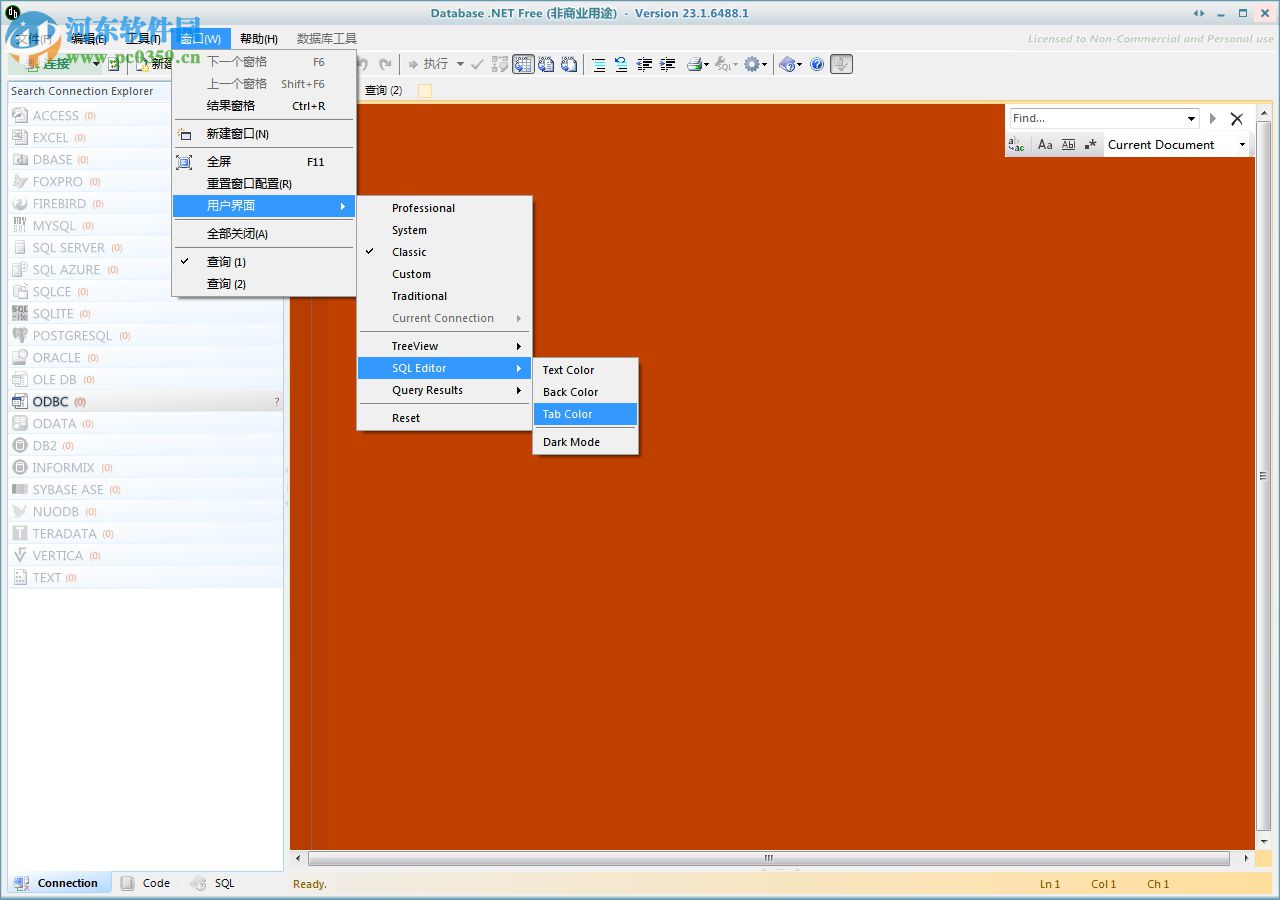Toggle regular expression (.*) option in find panel
The width and height of the screenshot is (1280, 900).
pos(1090,145)
